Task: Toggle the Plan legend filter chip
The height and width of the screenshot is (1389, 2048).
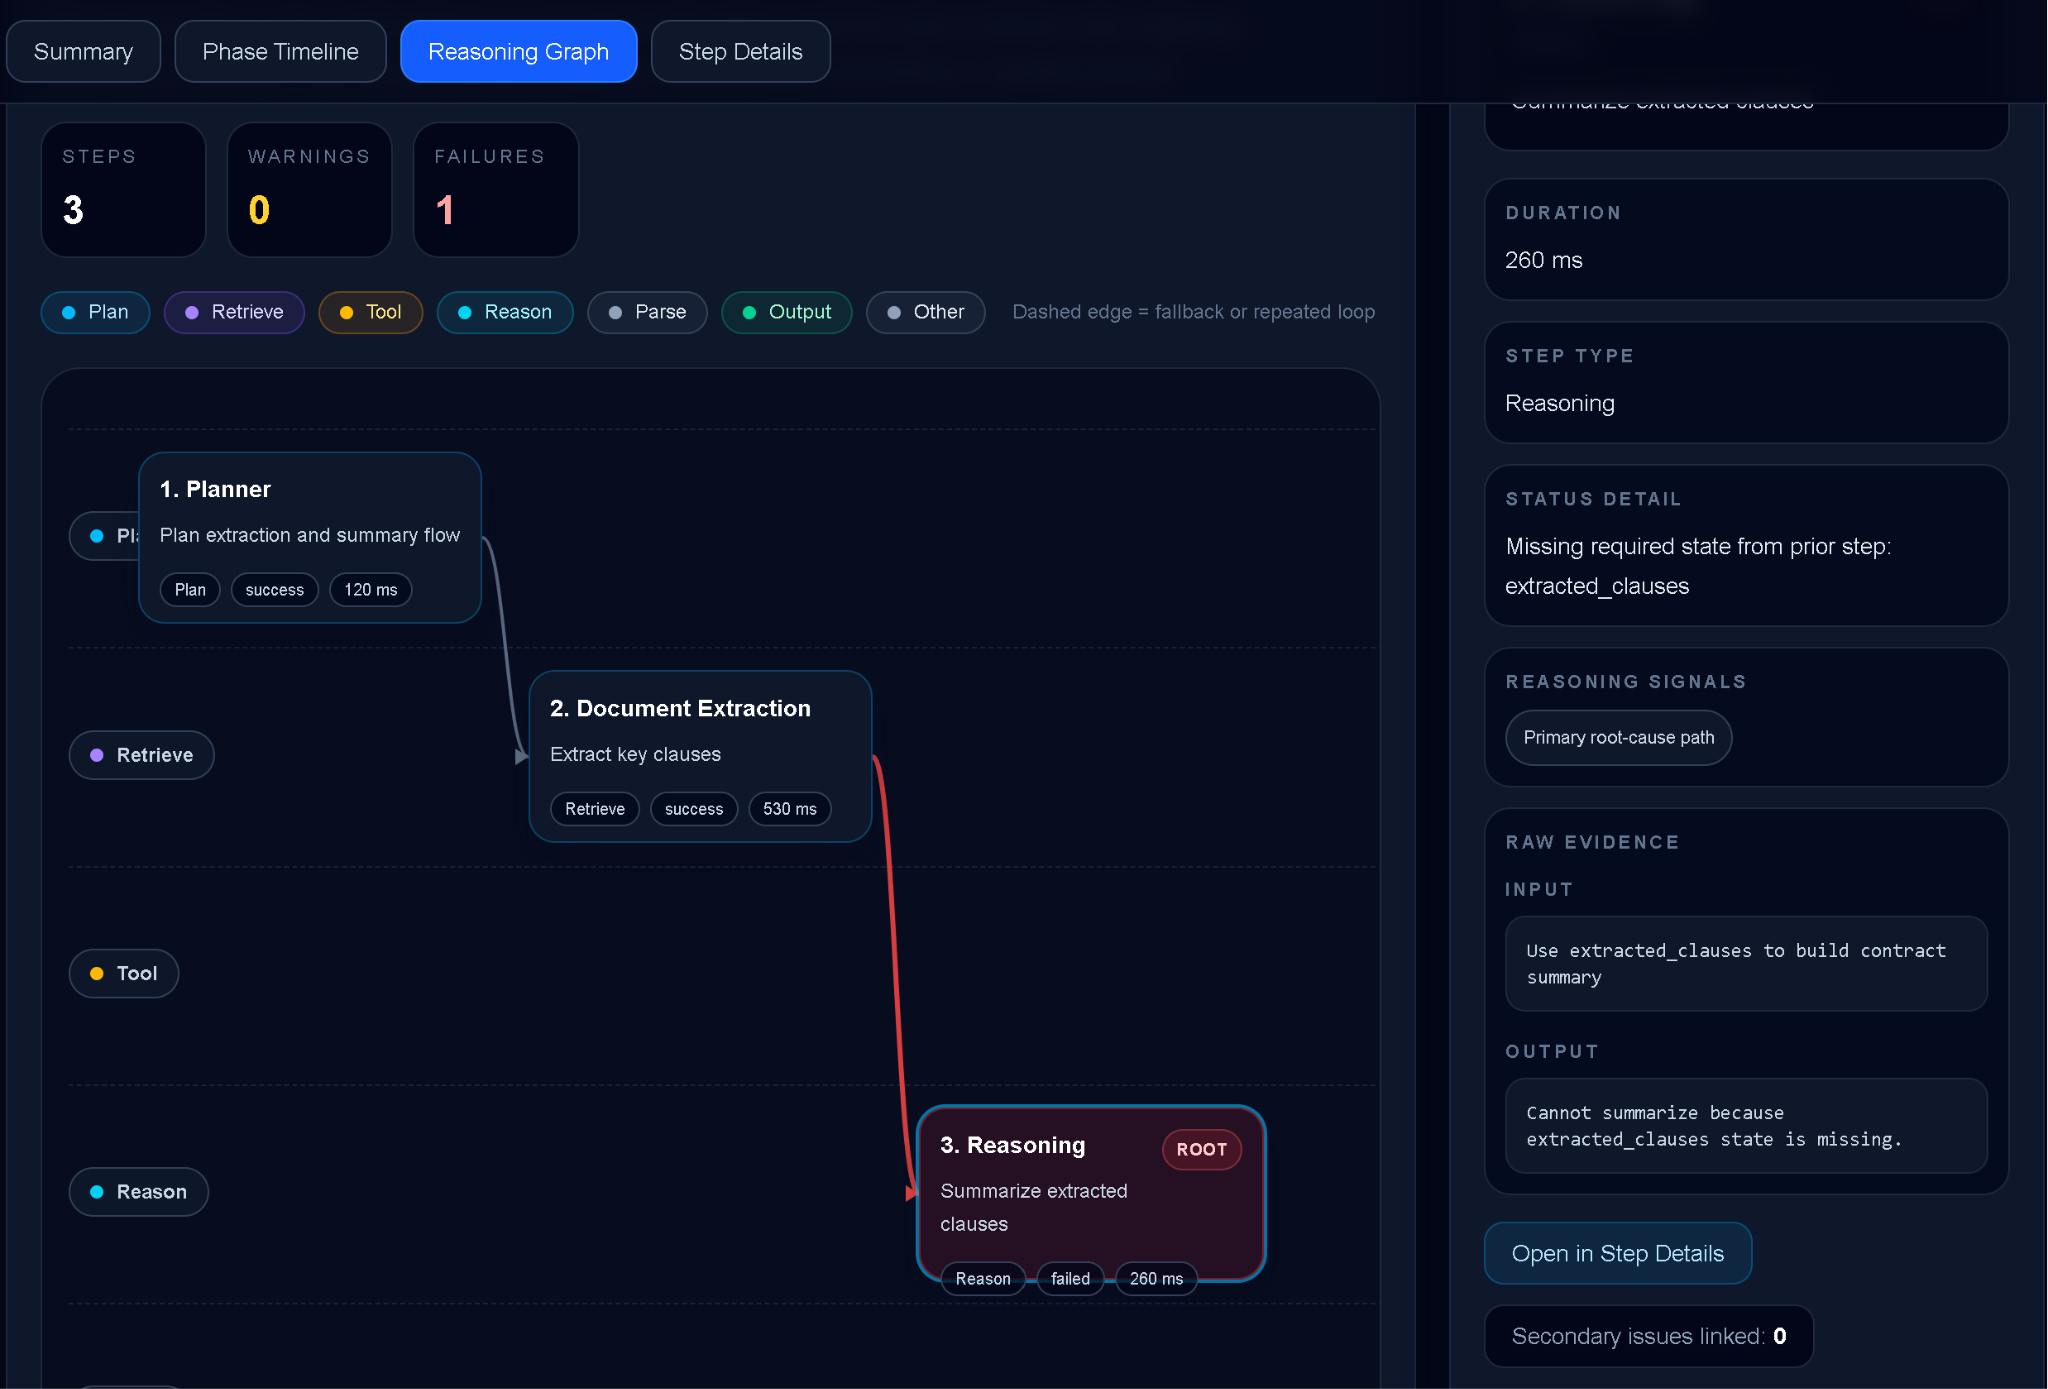Action: 95,312
